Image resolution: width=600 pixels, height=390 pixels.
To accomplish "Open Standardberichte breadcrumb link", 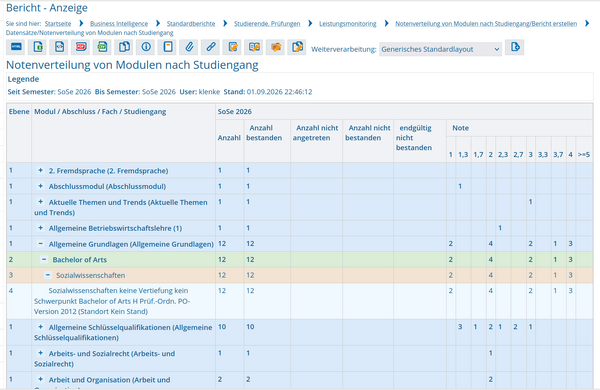I will tap(191, 24).
